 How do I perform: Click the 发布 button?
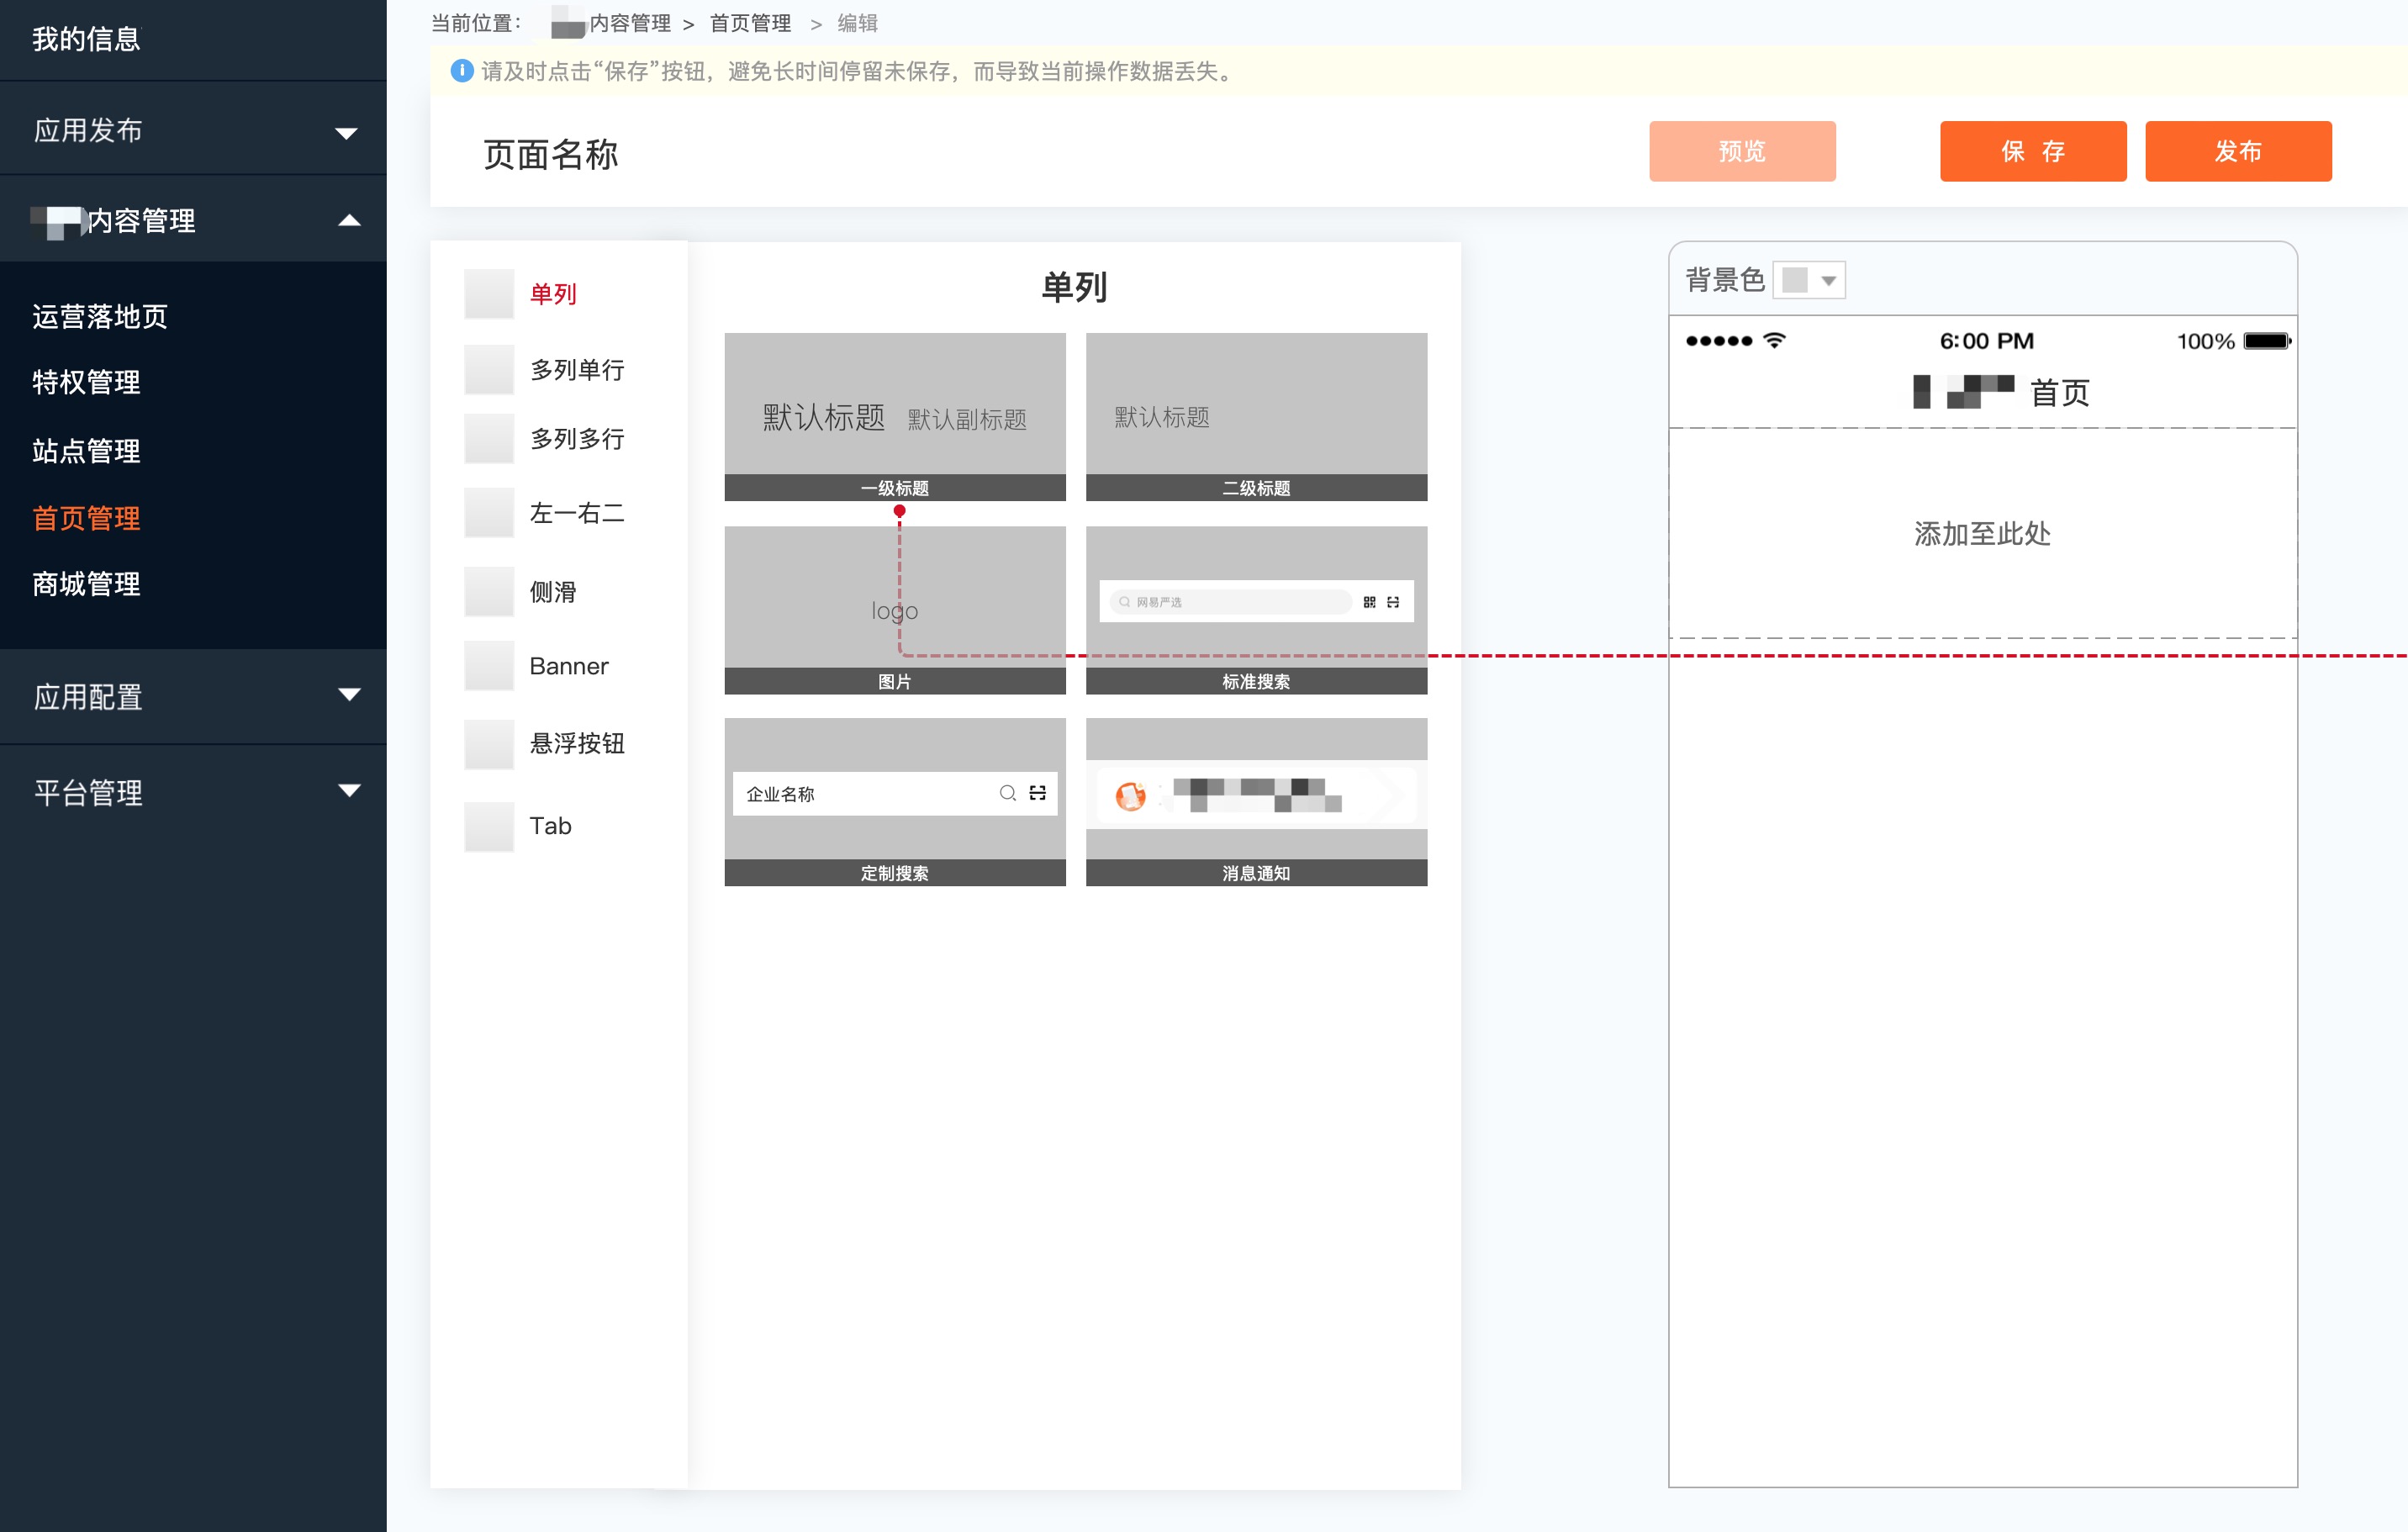click(x=2238, y=151)
